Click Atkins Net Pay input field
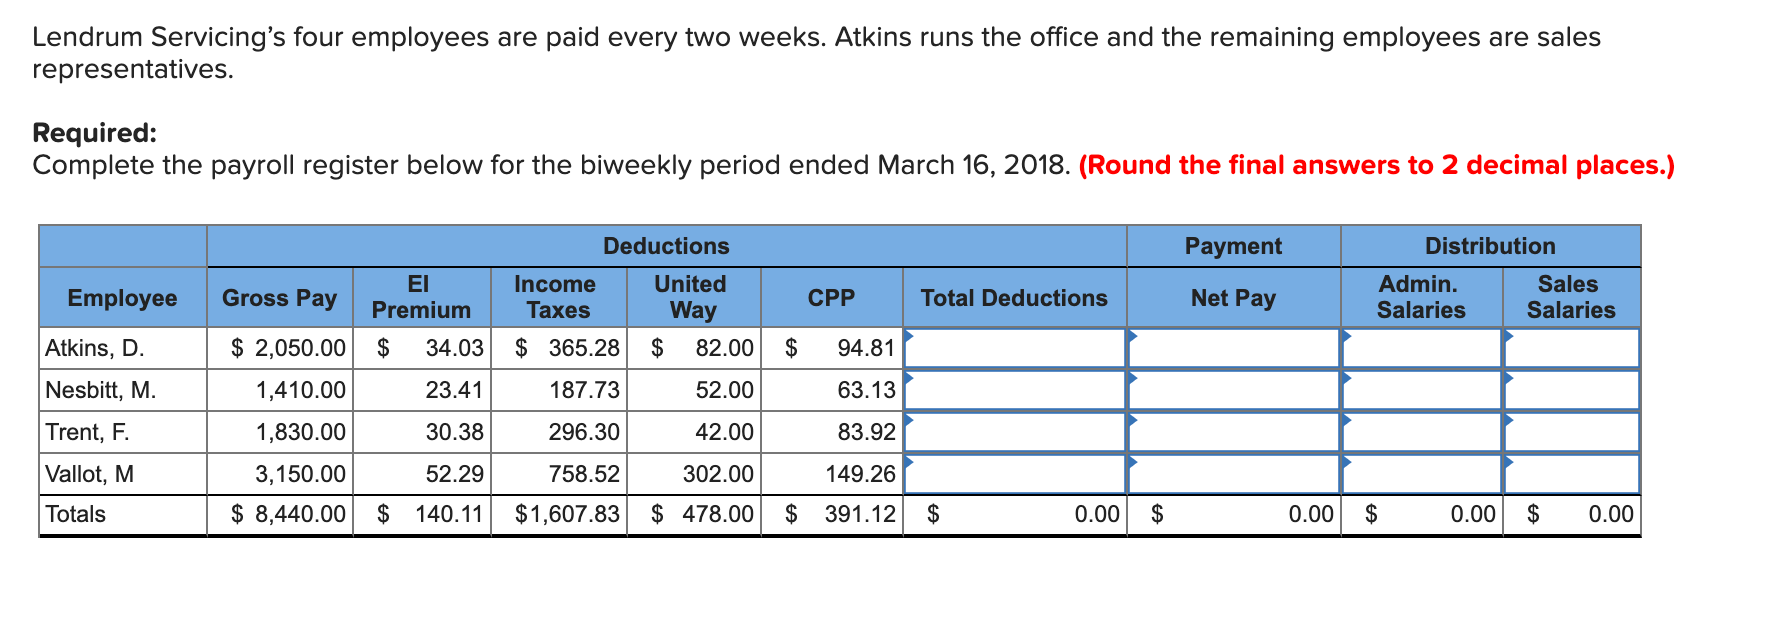The height and width of the screenshot is (642, 1784). tap(1234, 348)
